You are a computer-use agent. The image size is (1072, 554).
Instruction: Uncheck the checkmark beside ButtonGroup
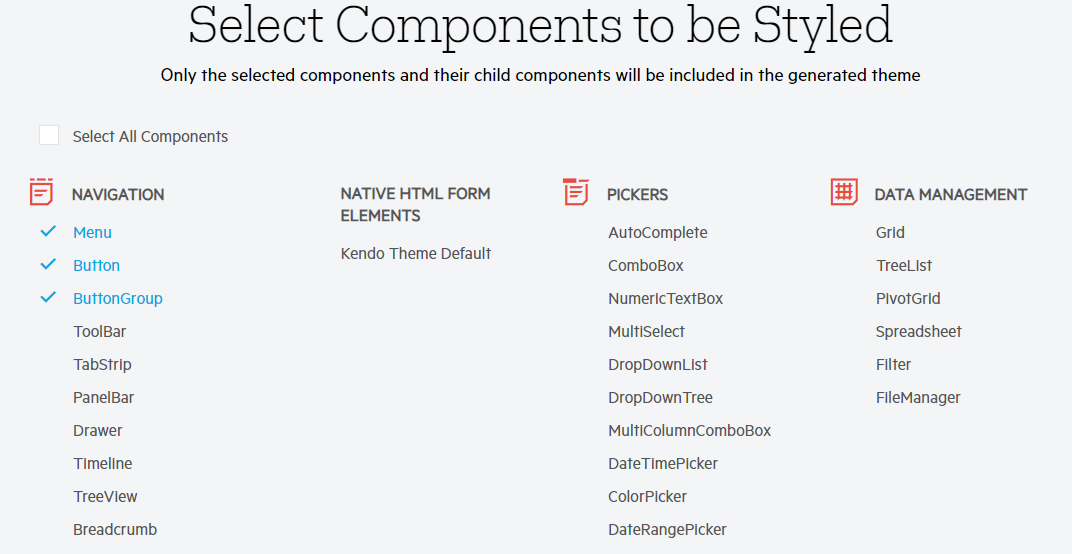pos(48,297)
